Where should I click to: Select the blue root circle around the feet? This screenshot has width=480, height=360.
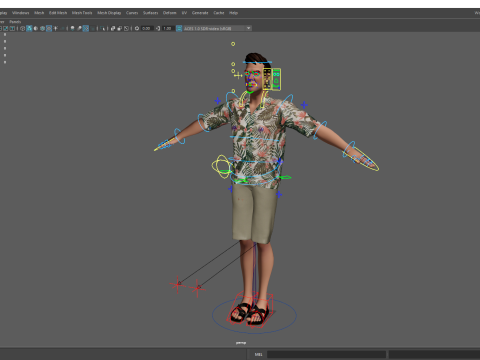click(254, 315)
